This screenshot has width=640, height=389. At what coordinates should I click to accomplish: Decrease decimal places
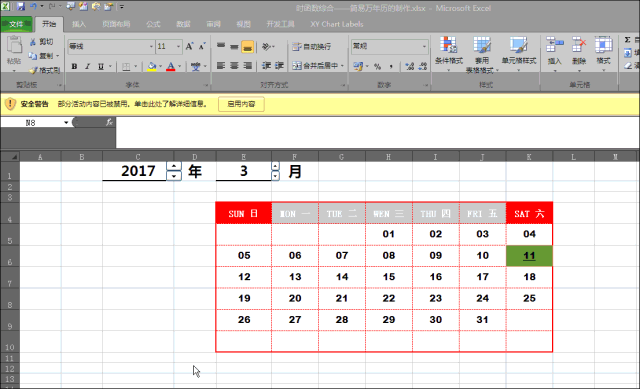[x=423, y=66]
